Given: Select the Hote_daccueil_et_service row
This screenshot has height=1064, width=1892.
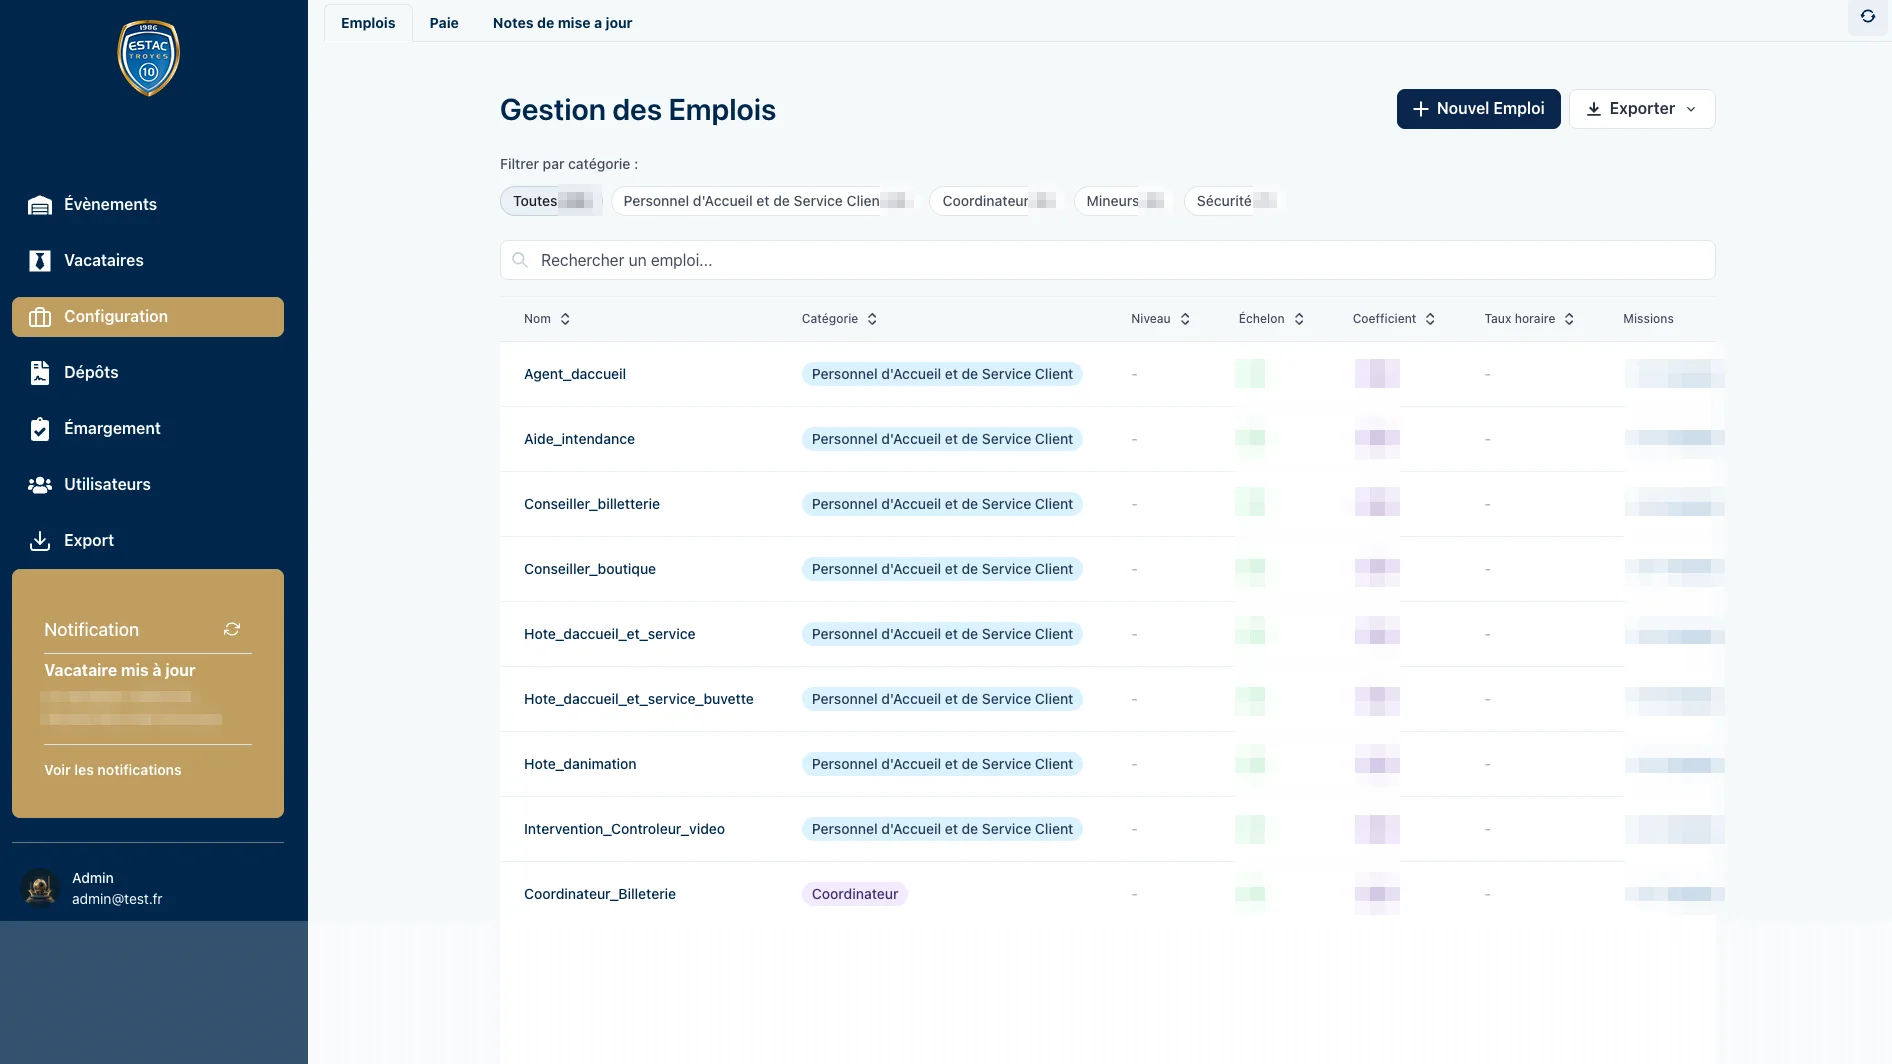Looking at the screenshot, I should [1107, 634].
